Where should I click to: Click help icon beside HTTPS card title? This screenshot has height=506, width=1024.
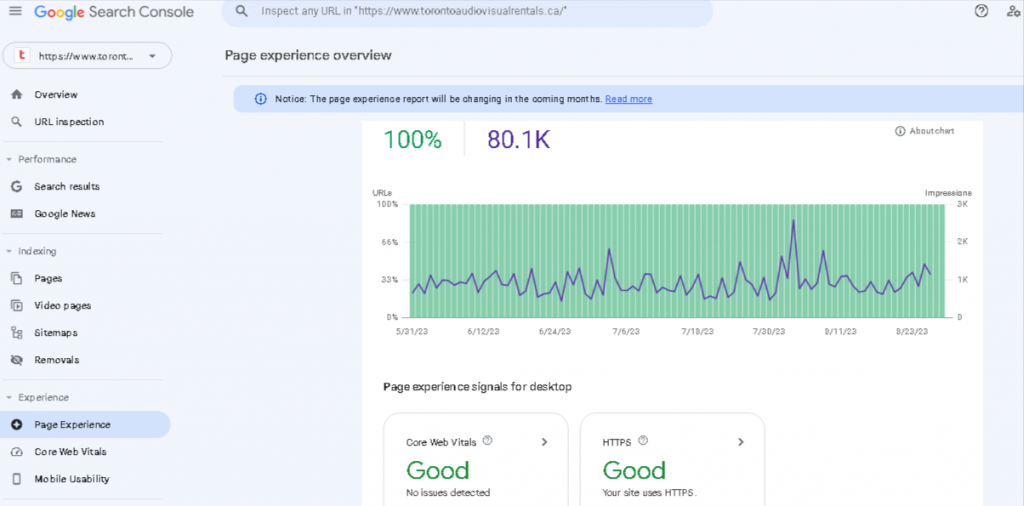643,441
